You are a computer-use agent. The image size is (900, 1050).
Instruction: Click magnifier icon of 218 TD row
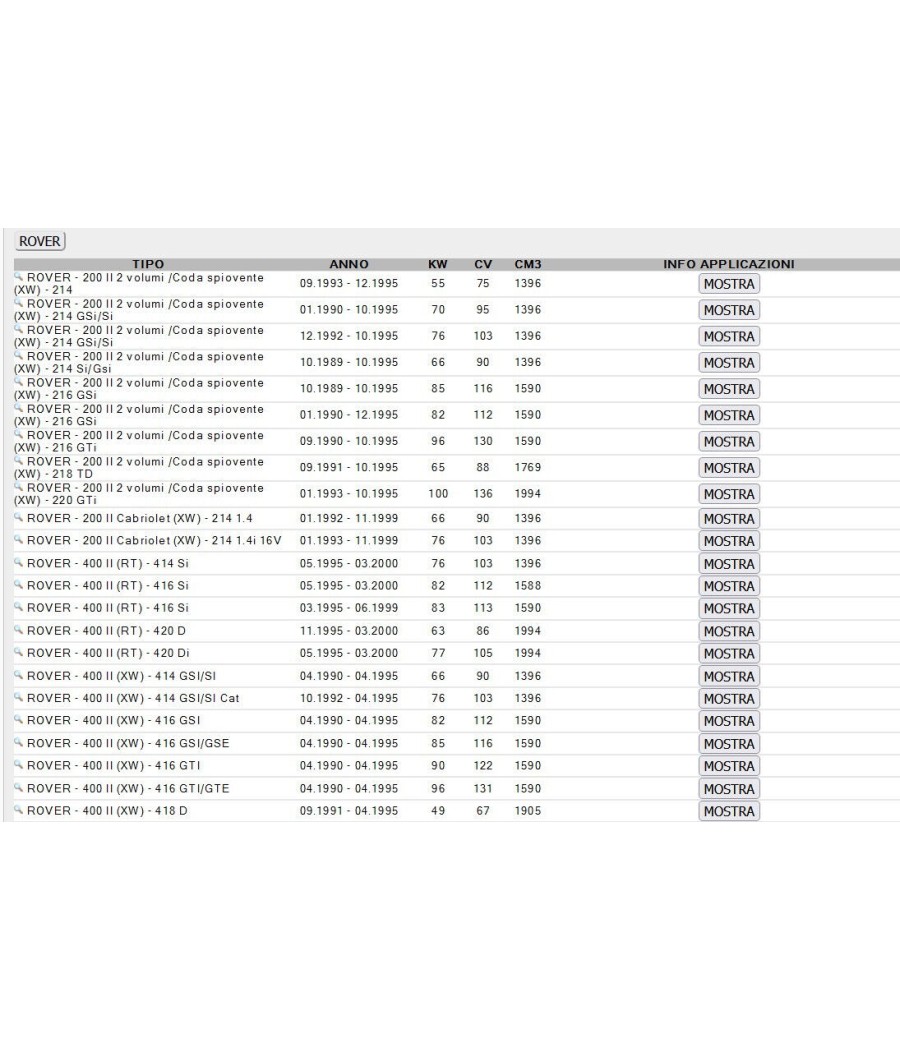click(19, 460)
